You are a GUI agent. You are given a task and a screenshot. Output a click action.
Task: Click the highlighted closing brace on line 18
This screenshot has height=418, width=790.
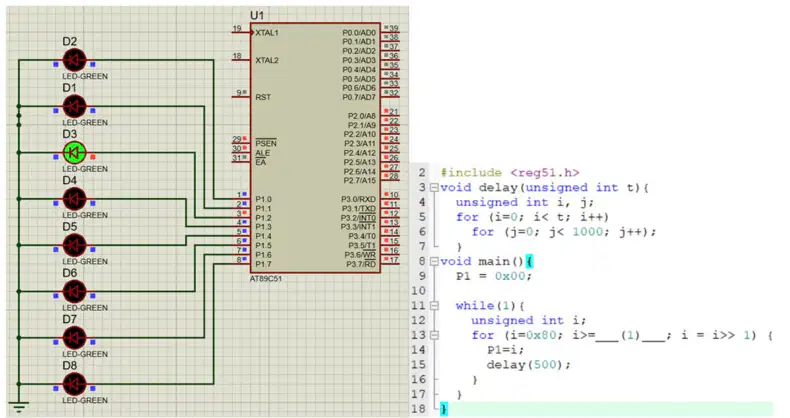coord(443,409)
